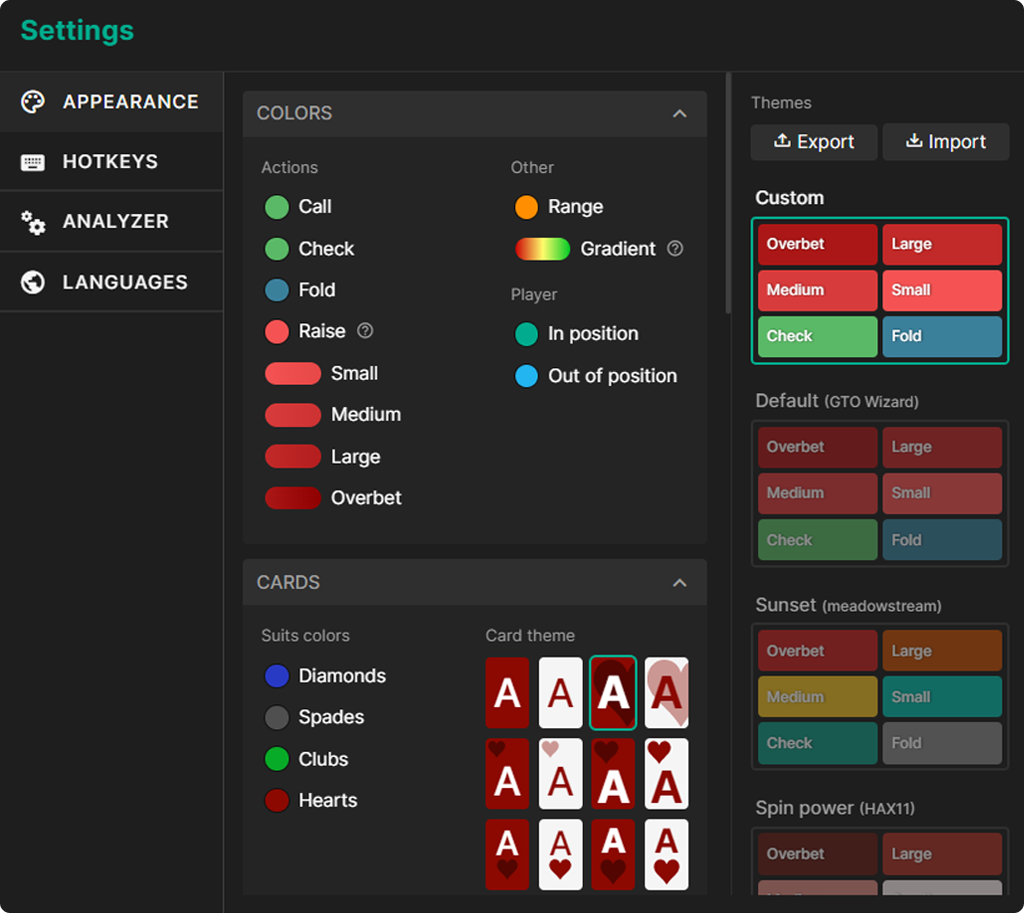Open the Hotkeys settings section

(x=111, y=161)
